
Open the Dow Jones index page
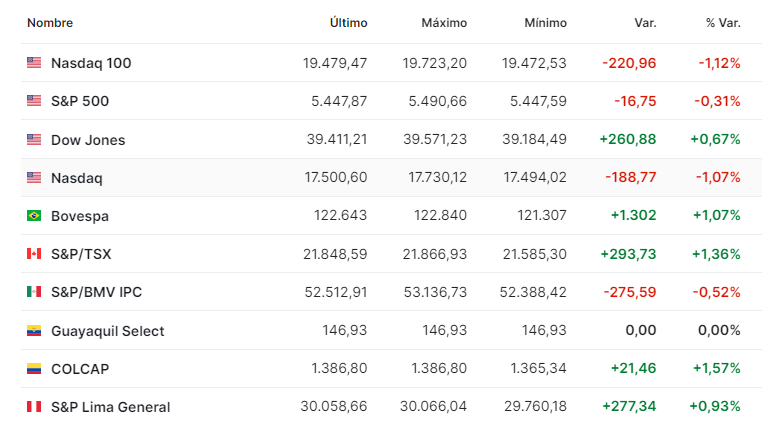point(88,140)
